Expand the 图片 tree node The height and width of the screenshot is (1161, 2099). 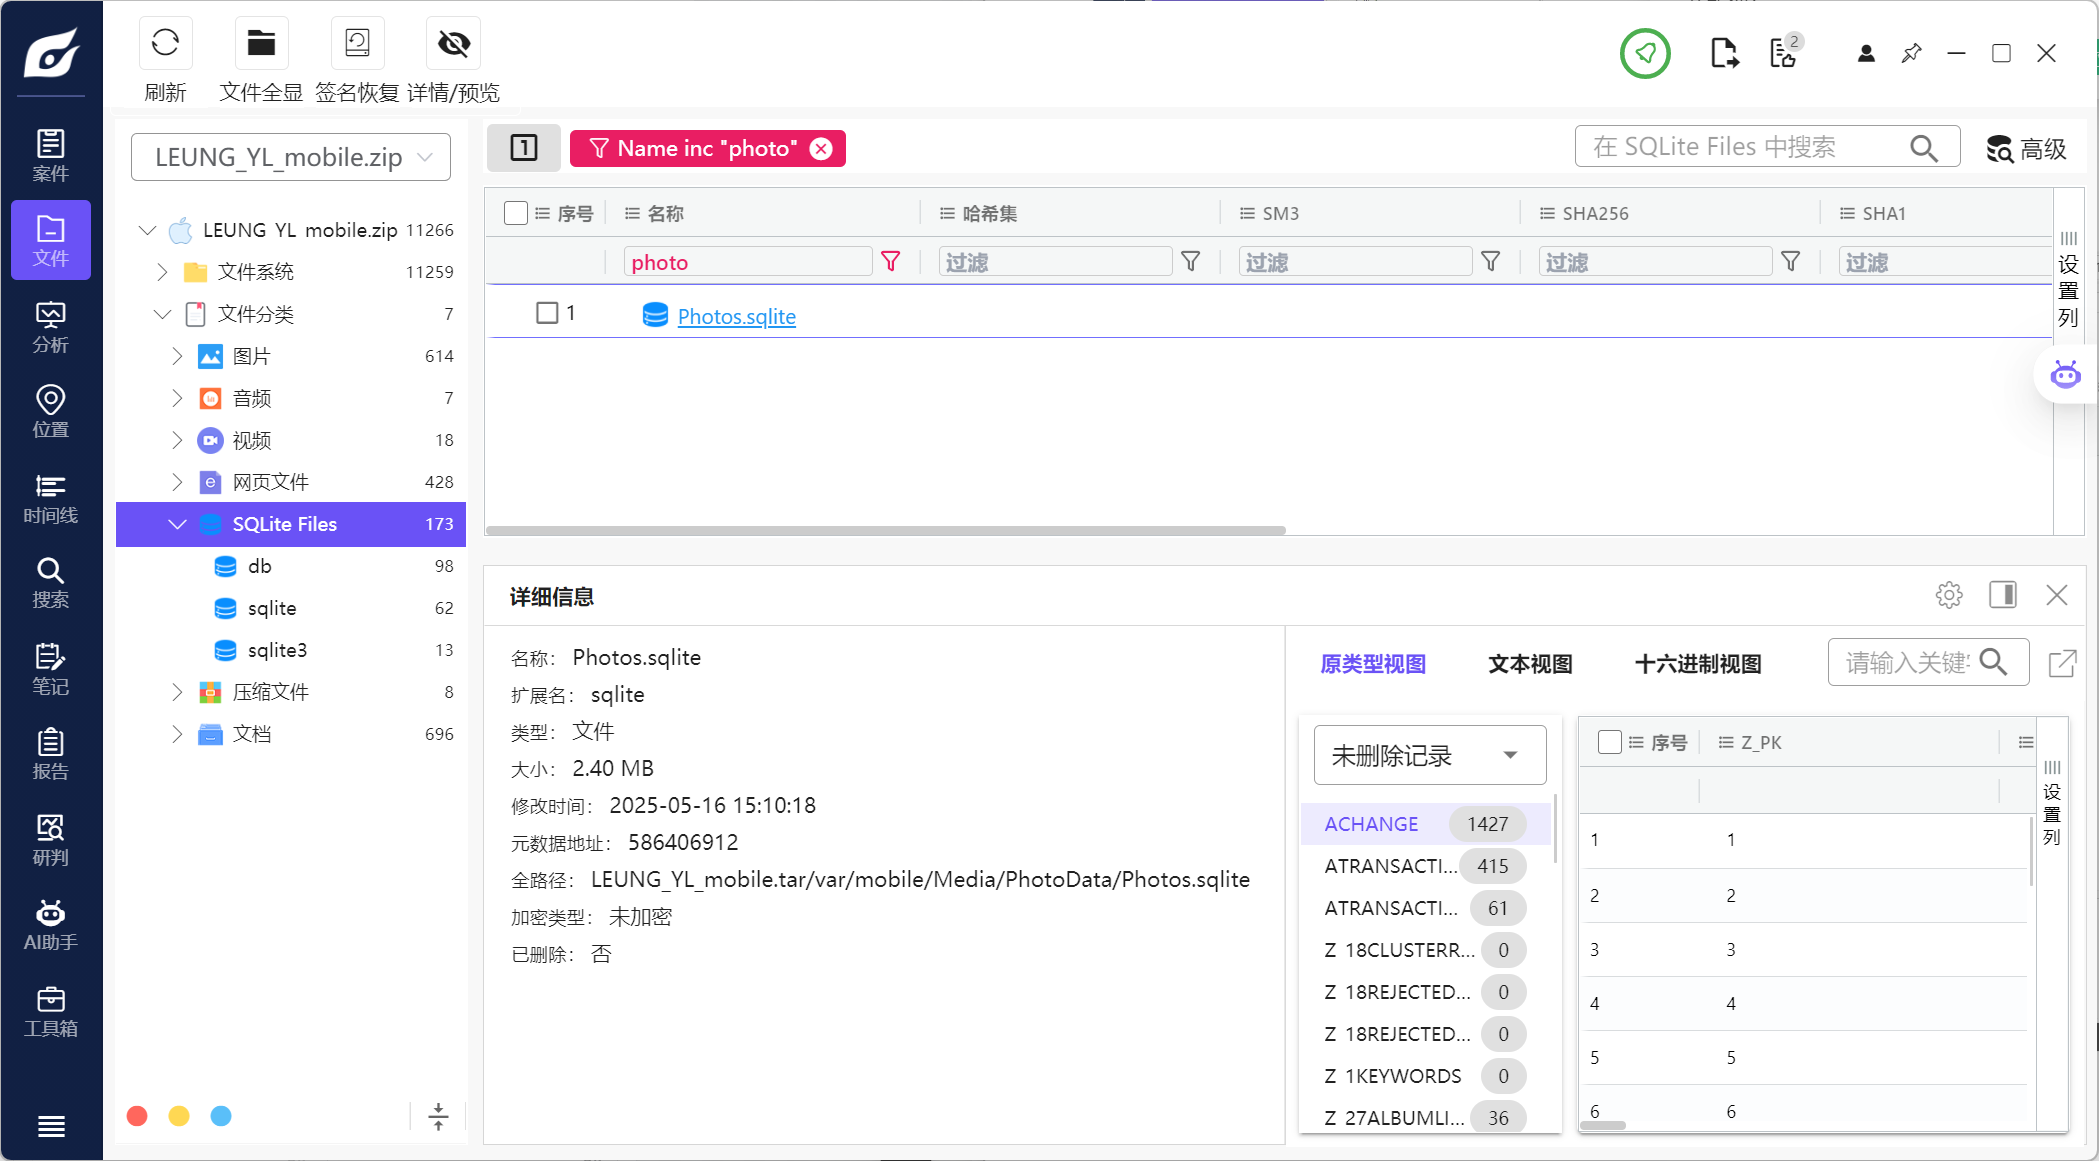(x=177, y=356)
